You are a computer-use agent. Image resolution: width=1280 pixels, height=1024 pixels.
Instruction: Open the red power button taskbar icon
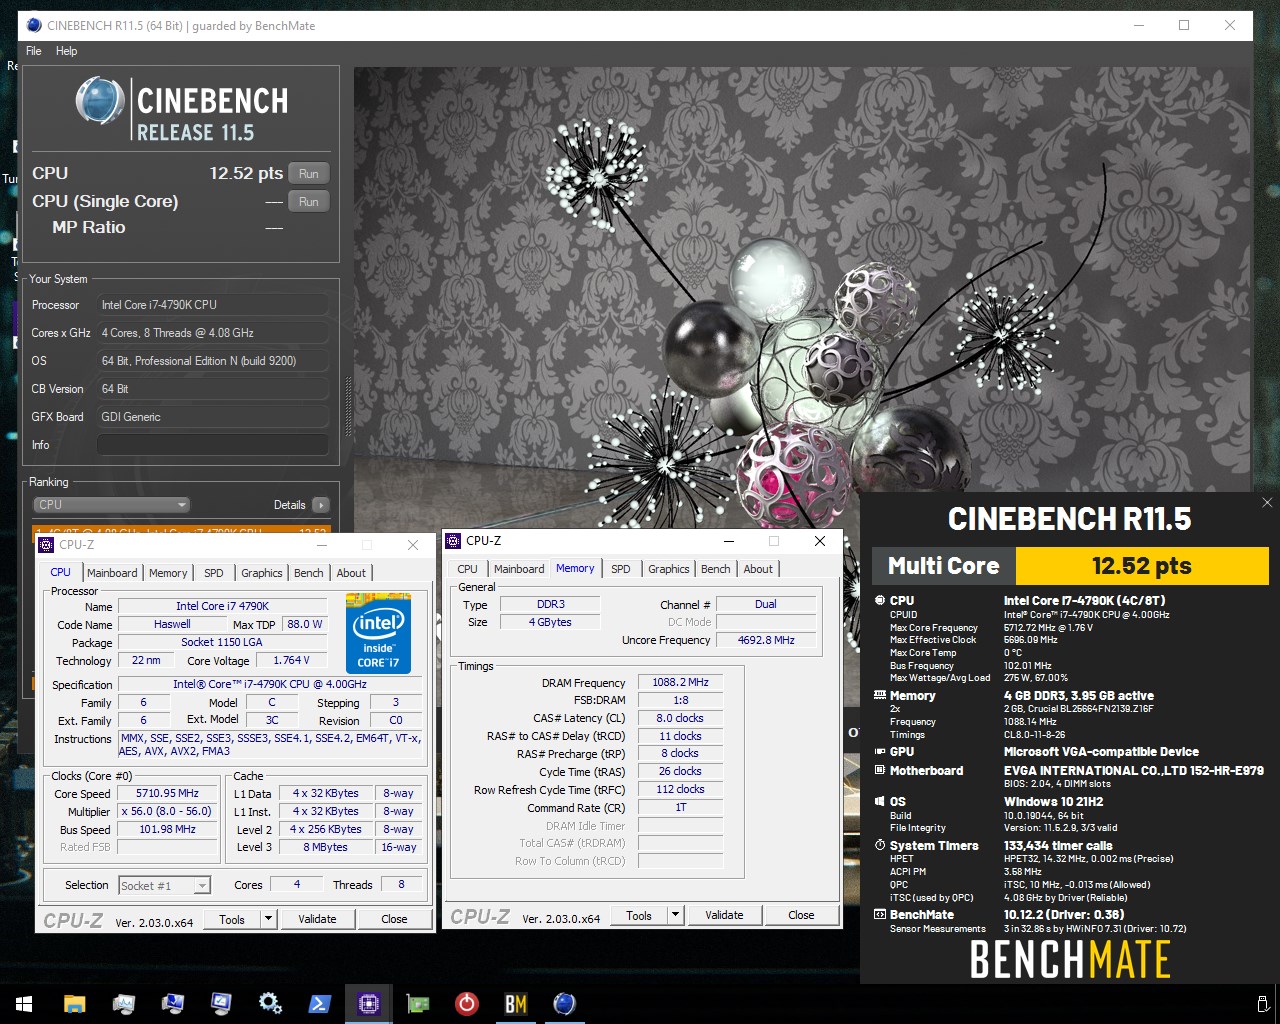tap(466, 1004)
